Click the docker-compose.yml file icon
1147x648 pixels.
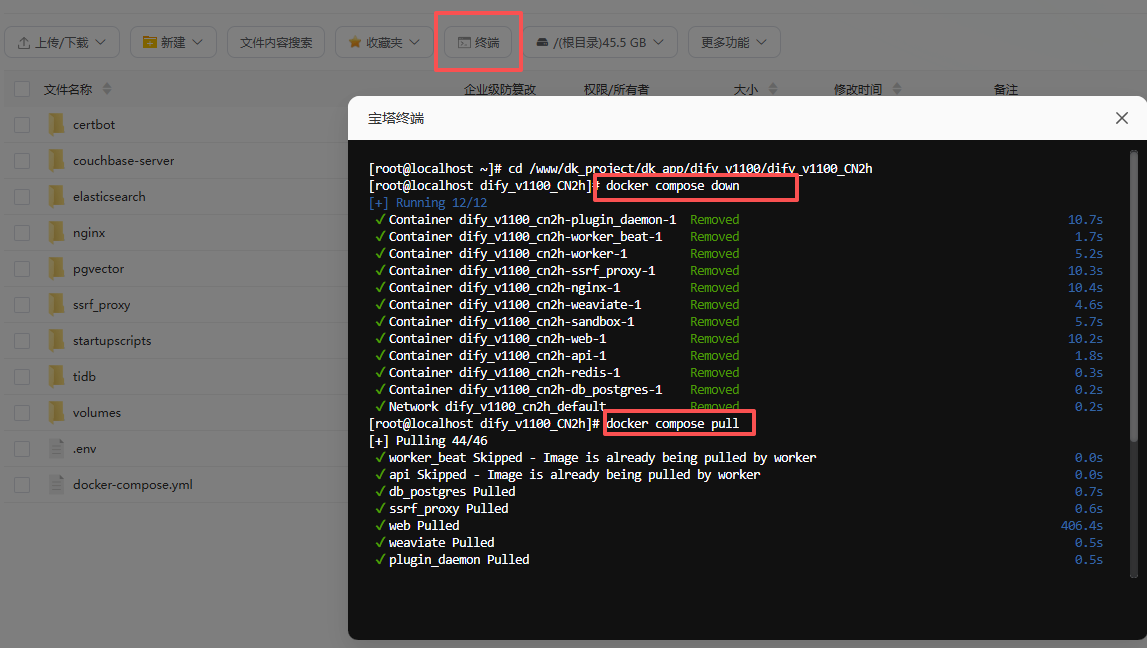coord(56,485)
